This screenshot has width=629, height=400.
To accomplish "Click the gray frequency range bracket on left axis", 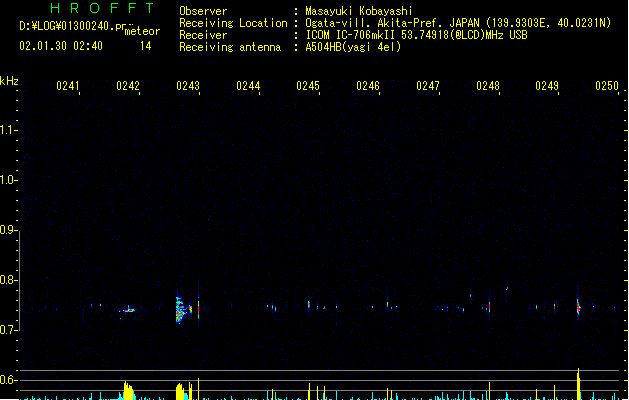I will point(19,280).
